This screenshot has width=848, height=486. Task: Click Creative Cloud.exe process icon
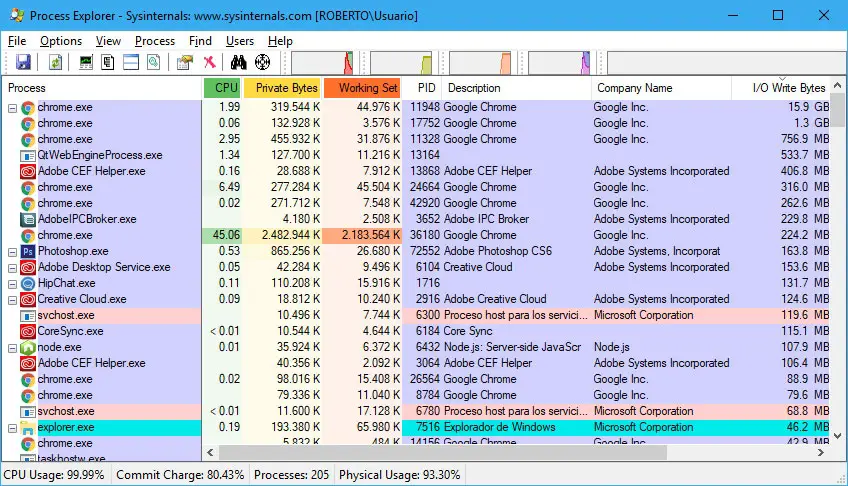click(28, 299)
